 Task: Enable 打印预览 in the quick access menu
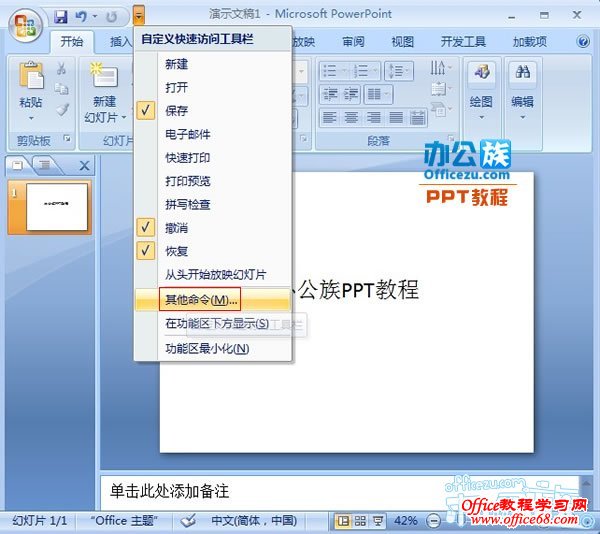[213, 181]
